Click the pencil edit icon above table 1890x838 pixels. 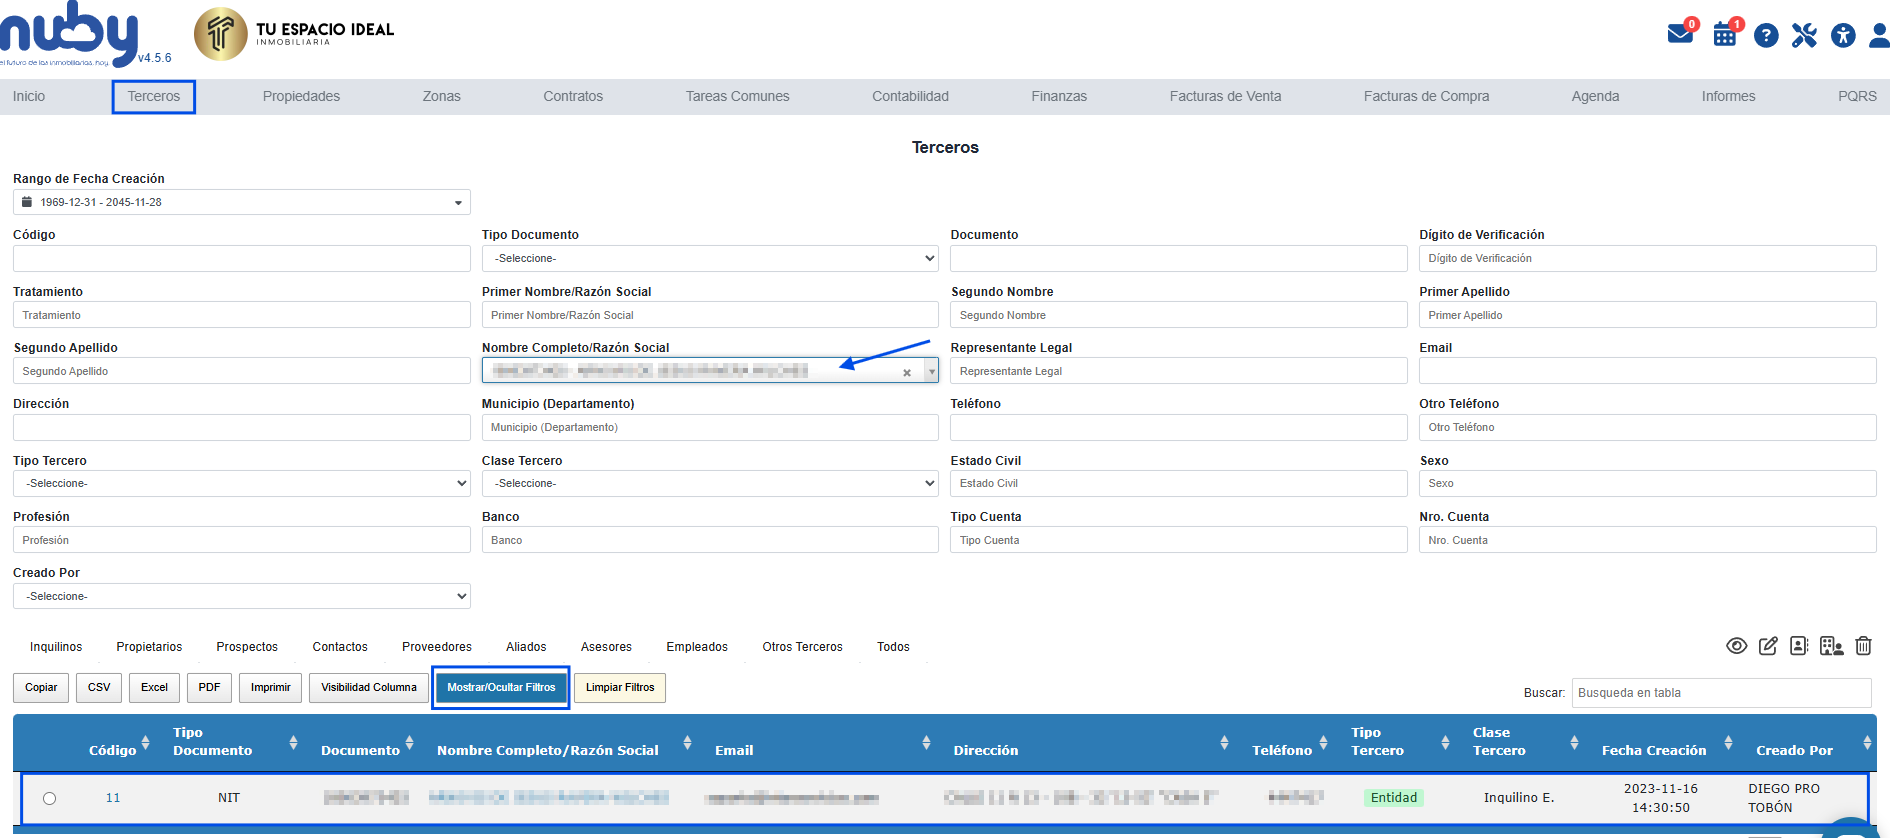coord(1768,646)
